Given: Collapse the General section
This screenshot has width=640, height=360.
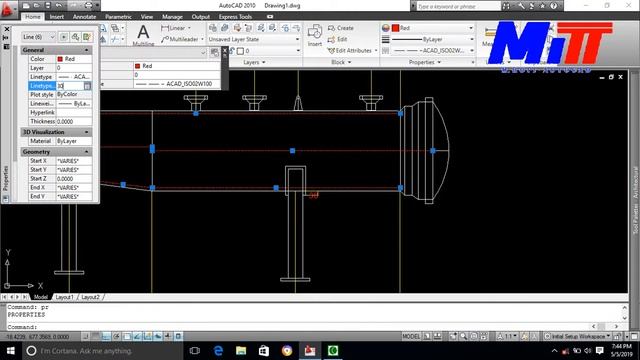Looking at the screenshot, I should tap(87, 50).
